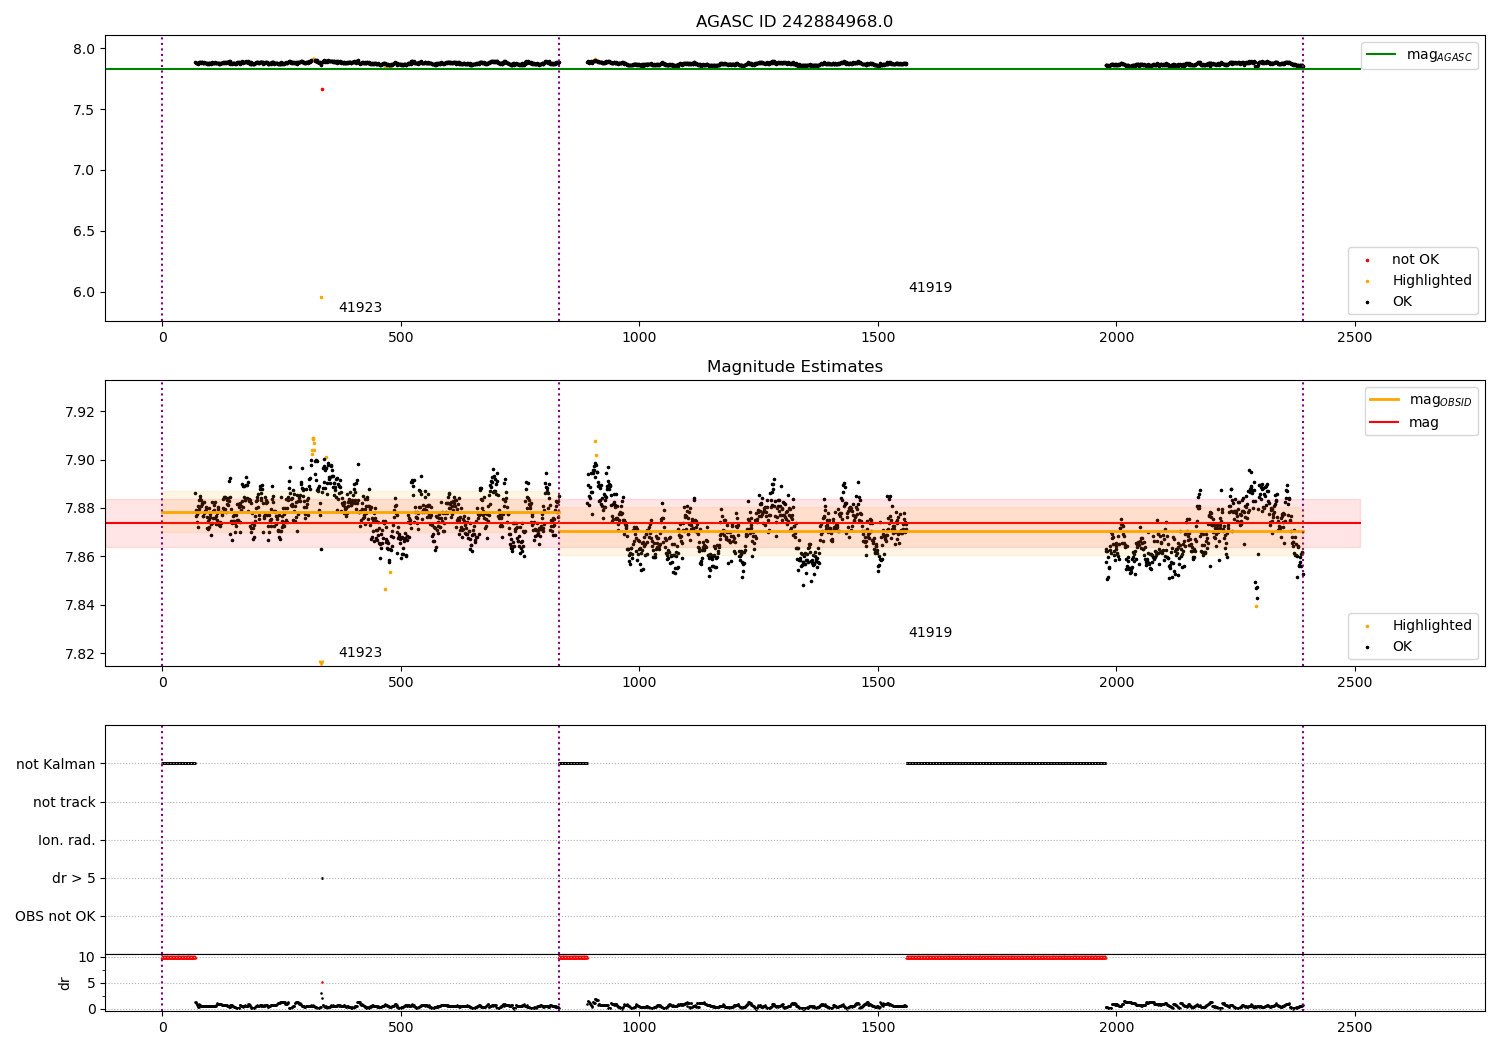
Task: Click the 'not track' axis label
Action: [64, 802]
